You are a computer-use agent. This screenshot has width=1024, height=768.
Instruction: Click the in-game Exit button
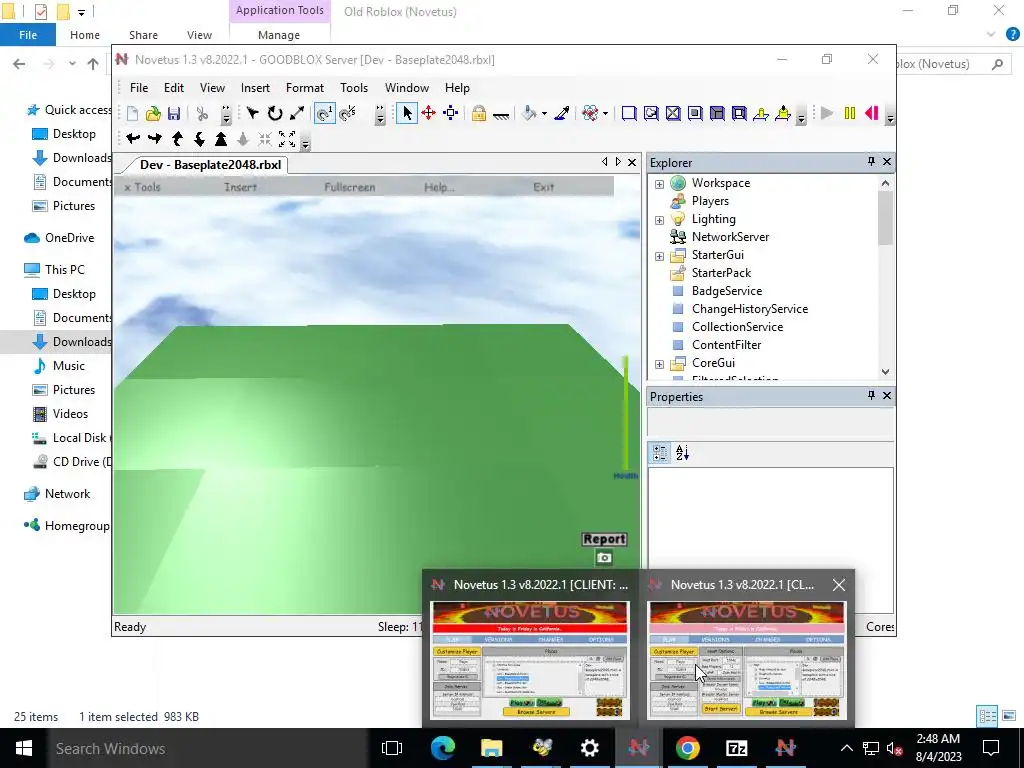coord(543,187)
